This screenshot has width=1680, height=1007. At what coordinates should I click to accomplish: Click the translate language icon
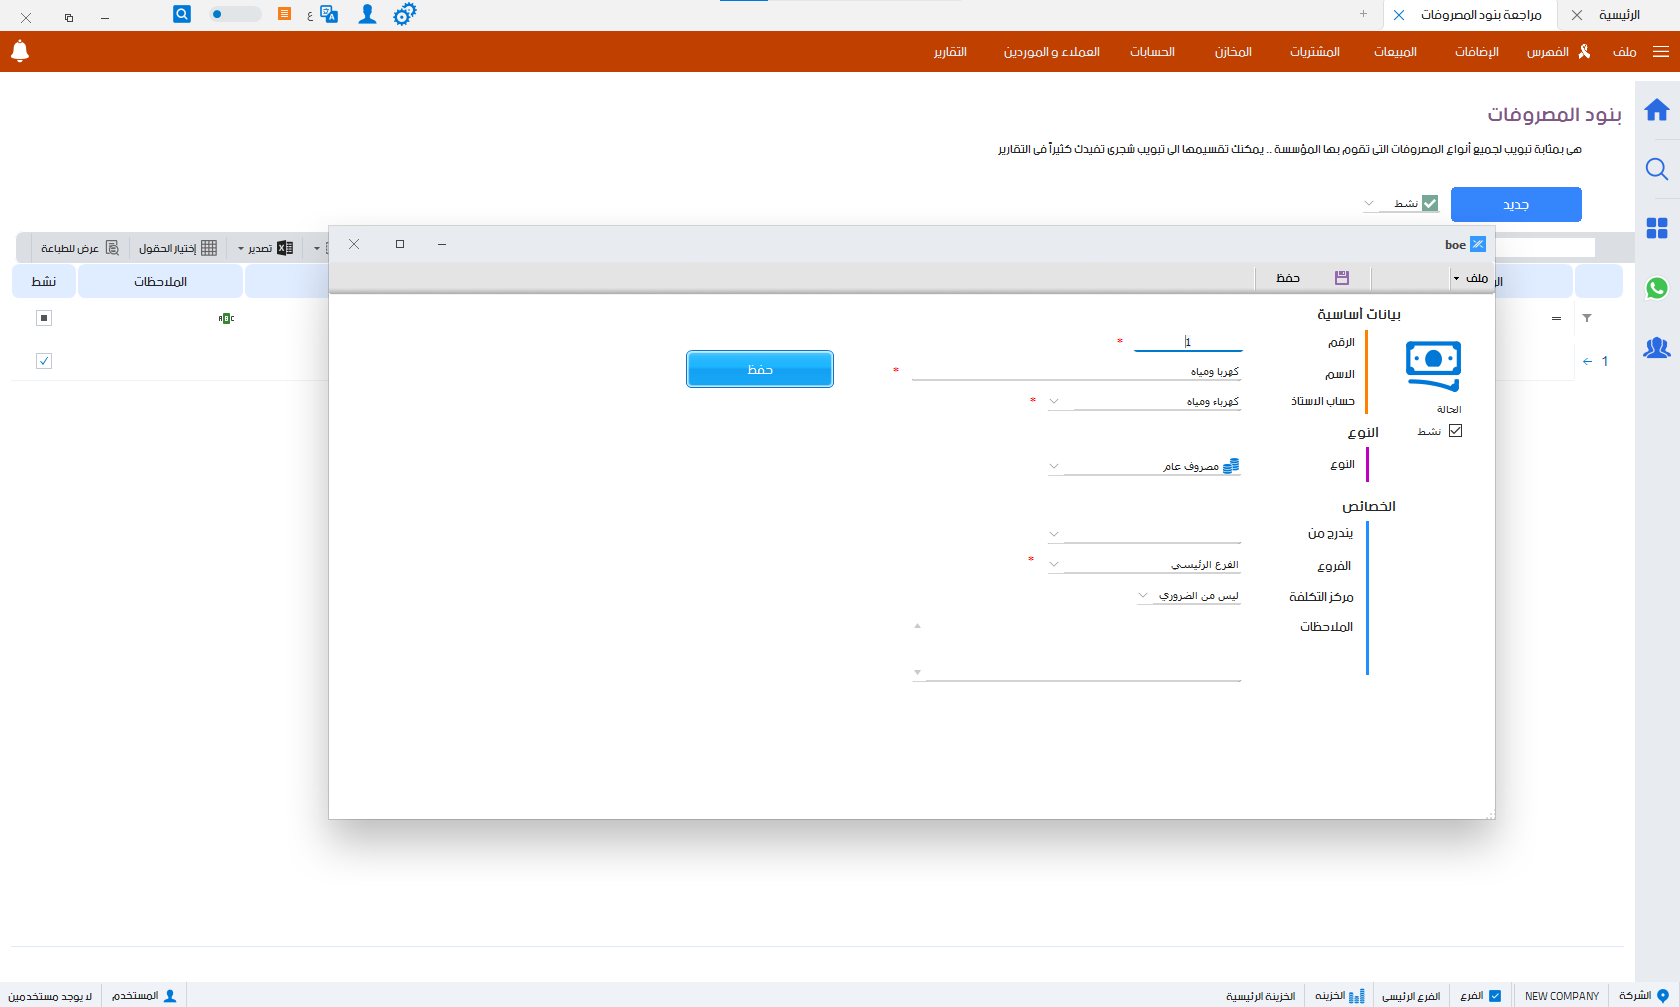point(328,15)
